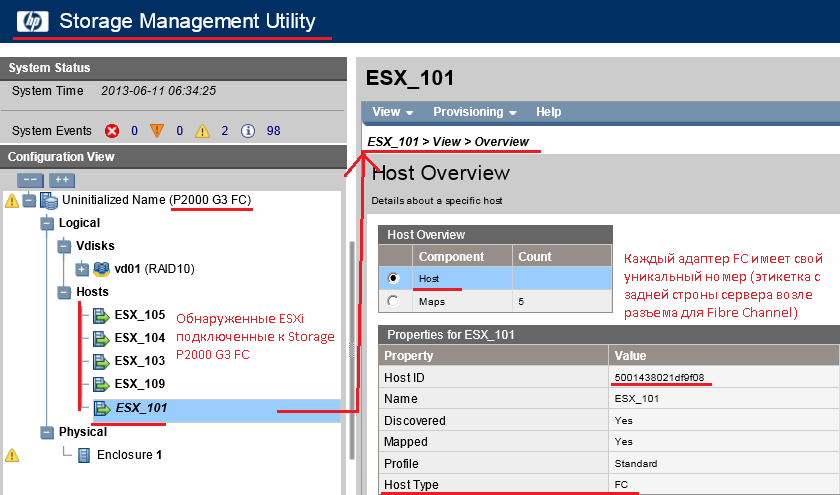The width and height of the screenshot is (840, 495).
Task: Click the Hosts tree label
Action: [x=92, y=292]
